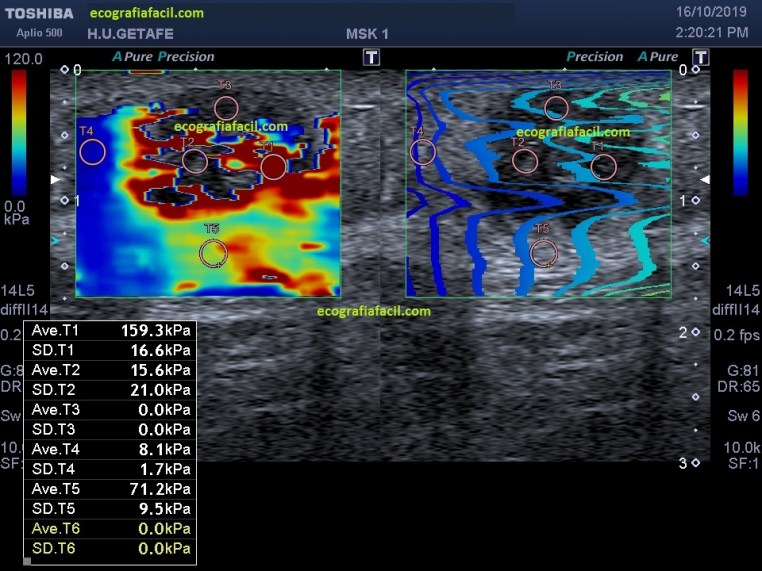Click the left kPa color scale bar
Viewport: 762px width, 571px height.
pyautogui.click(x=20, y=132)
